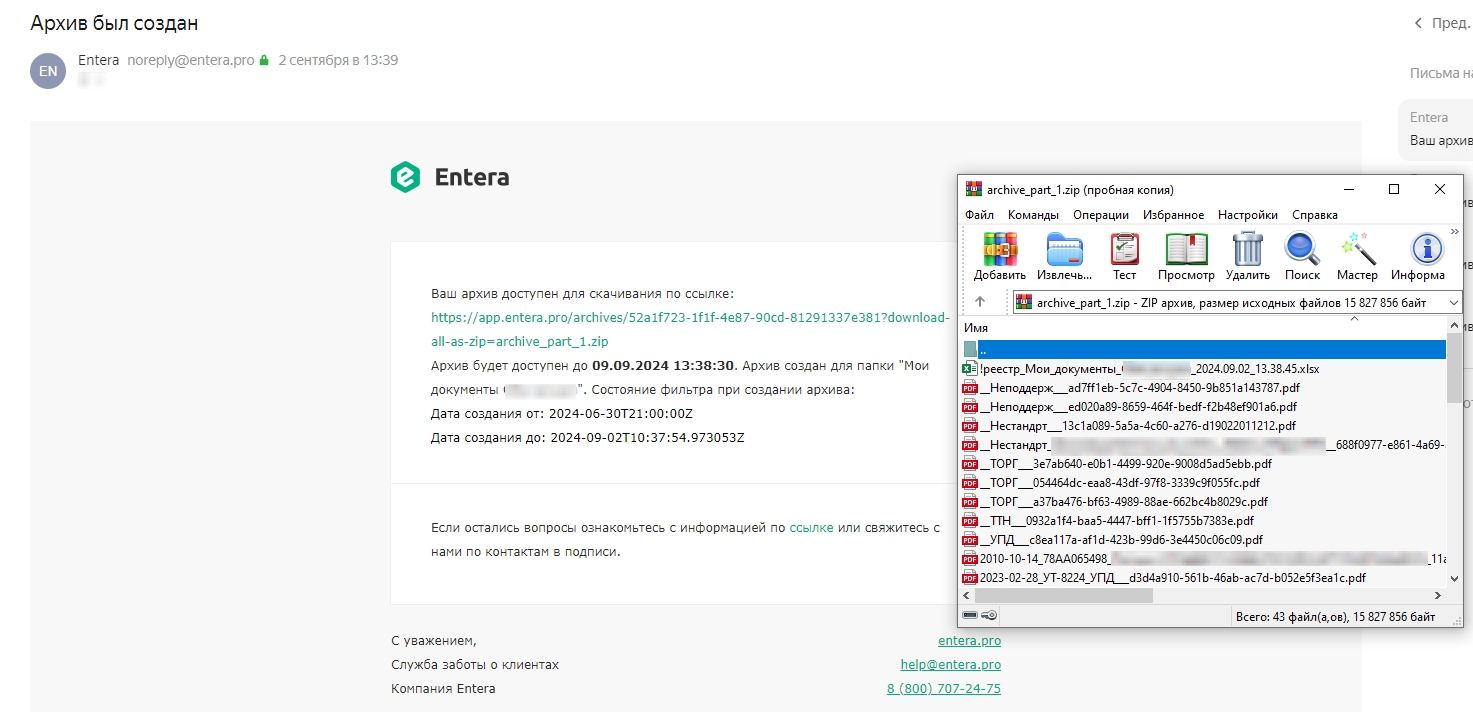Open the Избранное menu

click(1173, 215)
